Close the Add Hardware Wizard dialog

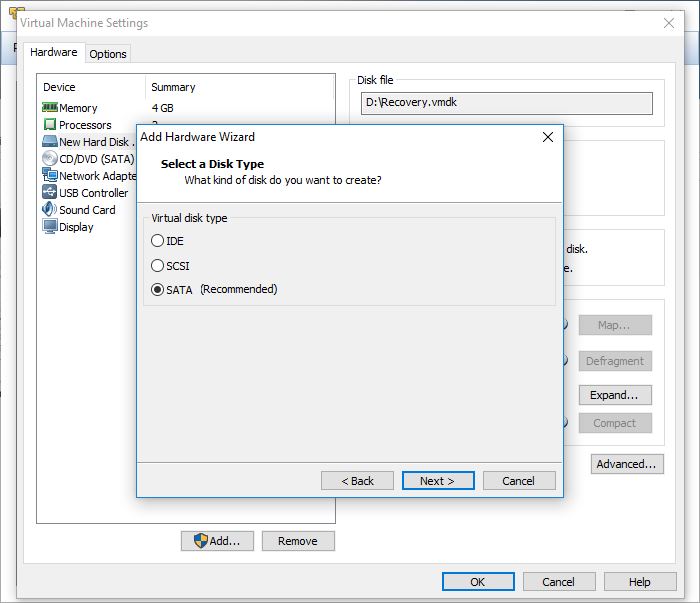(548, 137)
